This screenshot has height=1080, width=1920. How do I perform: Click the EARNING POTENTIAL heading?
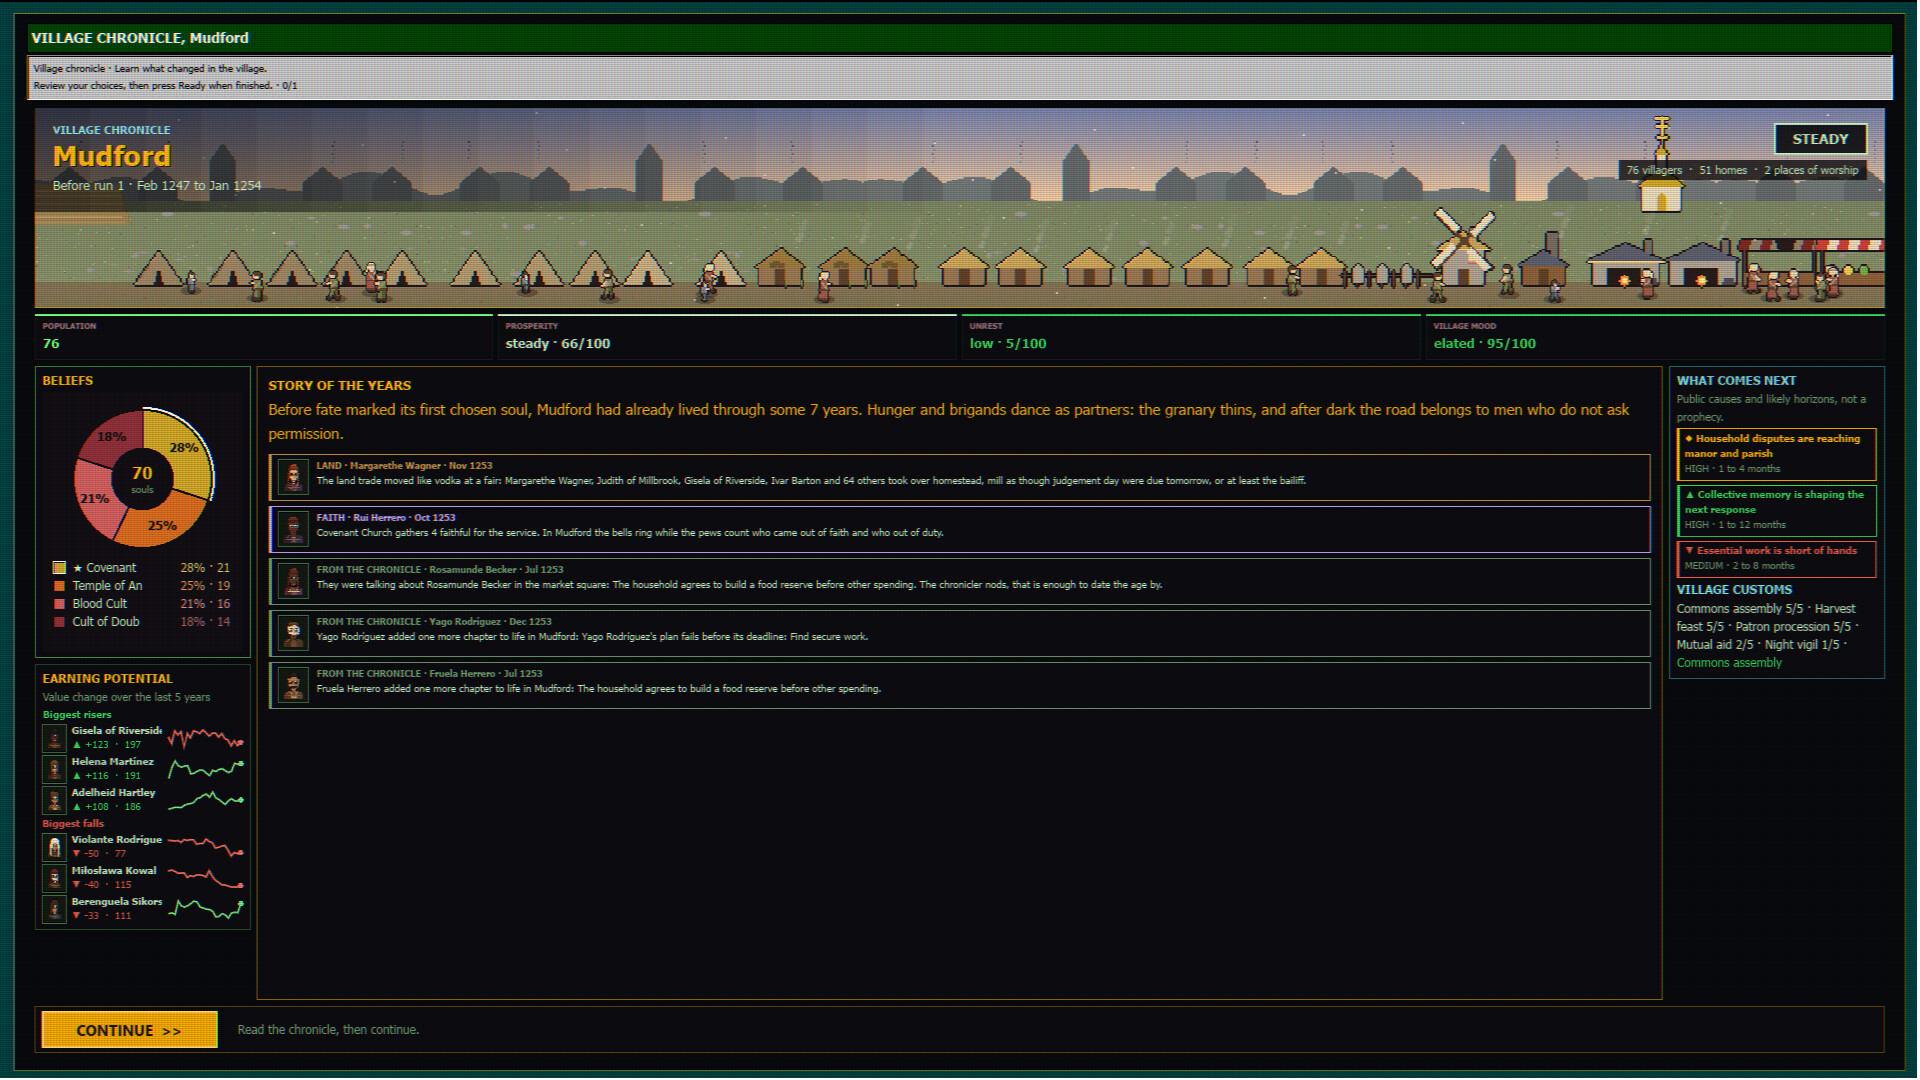pyautogui.click(x=107, y=678)
